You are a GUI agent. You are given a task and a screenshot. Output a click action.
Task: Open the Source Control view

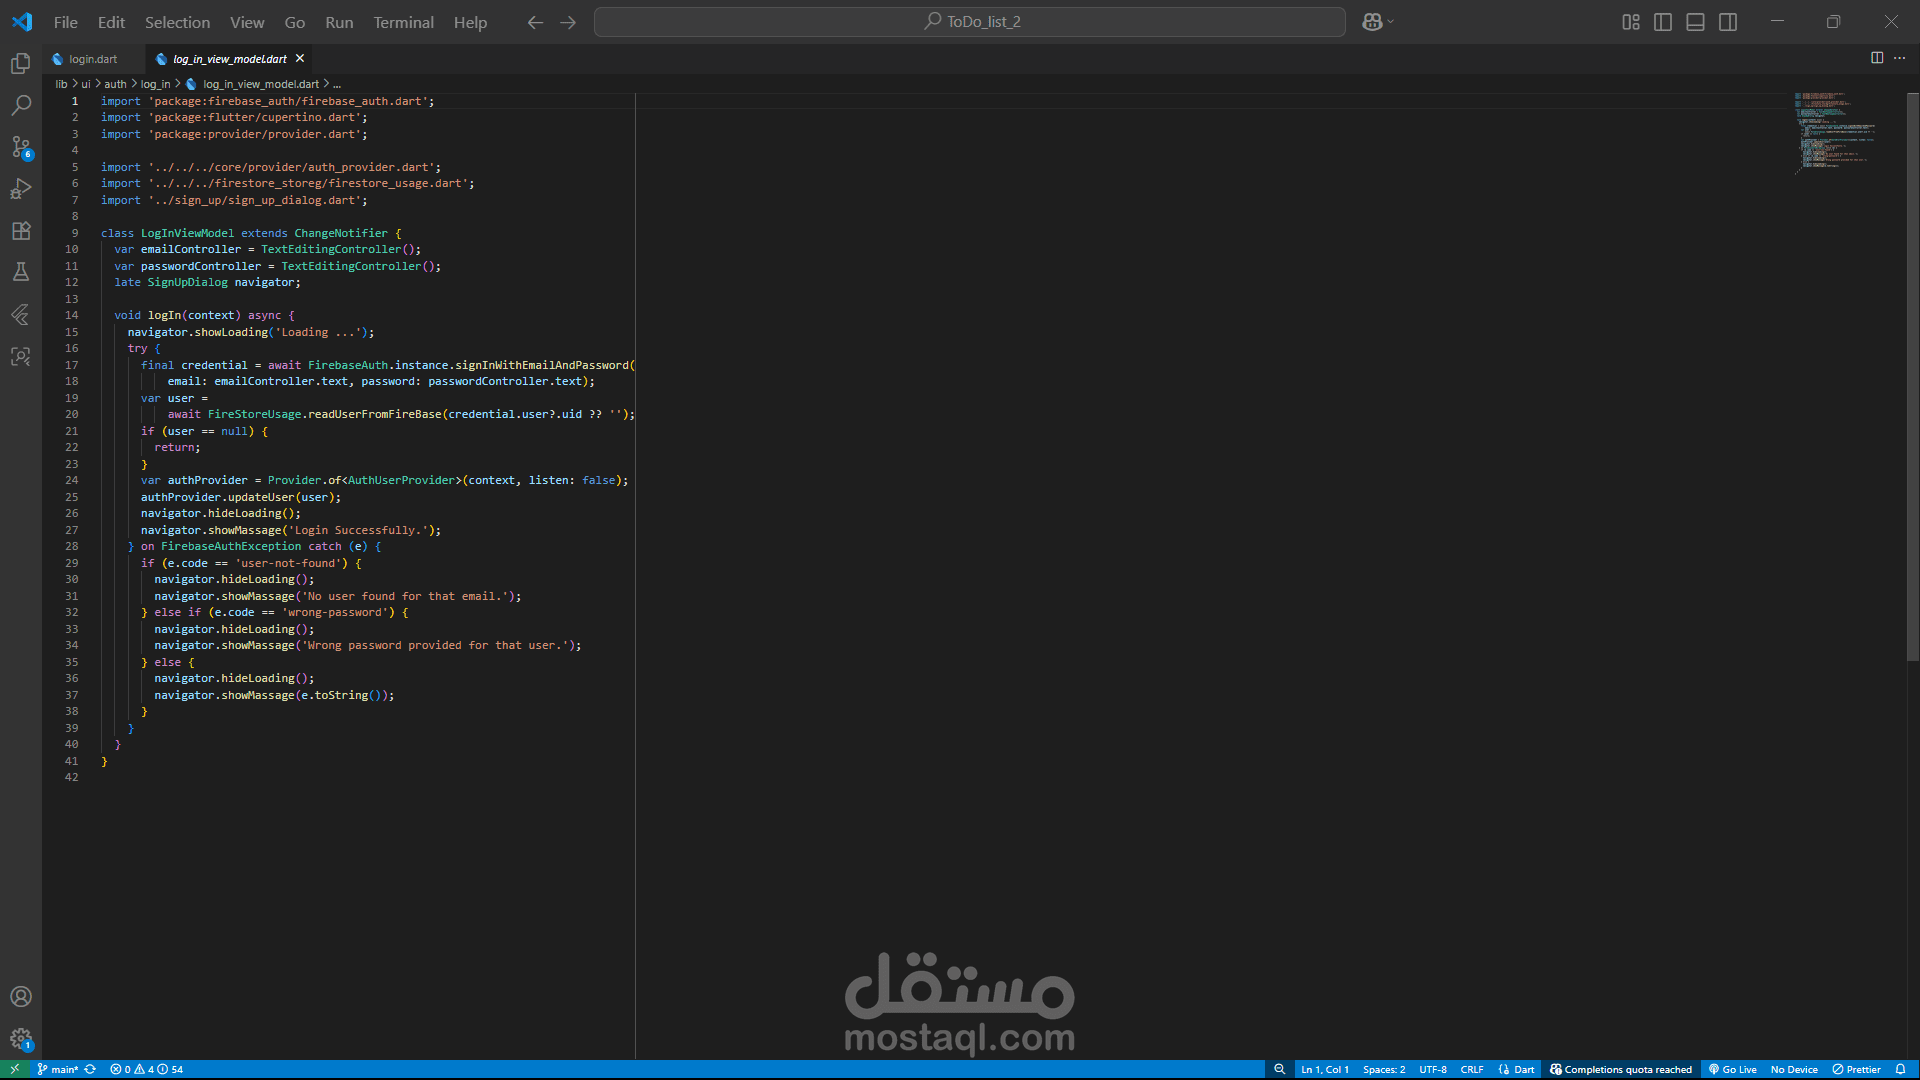(x=21, y=147)
